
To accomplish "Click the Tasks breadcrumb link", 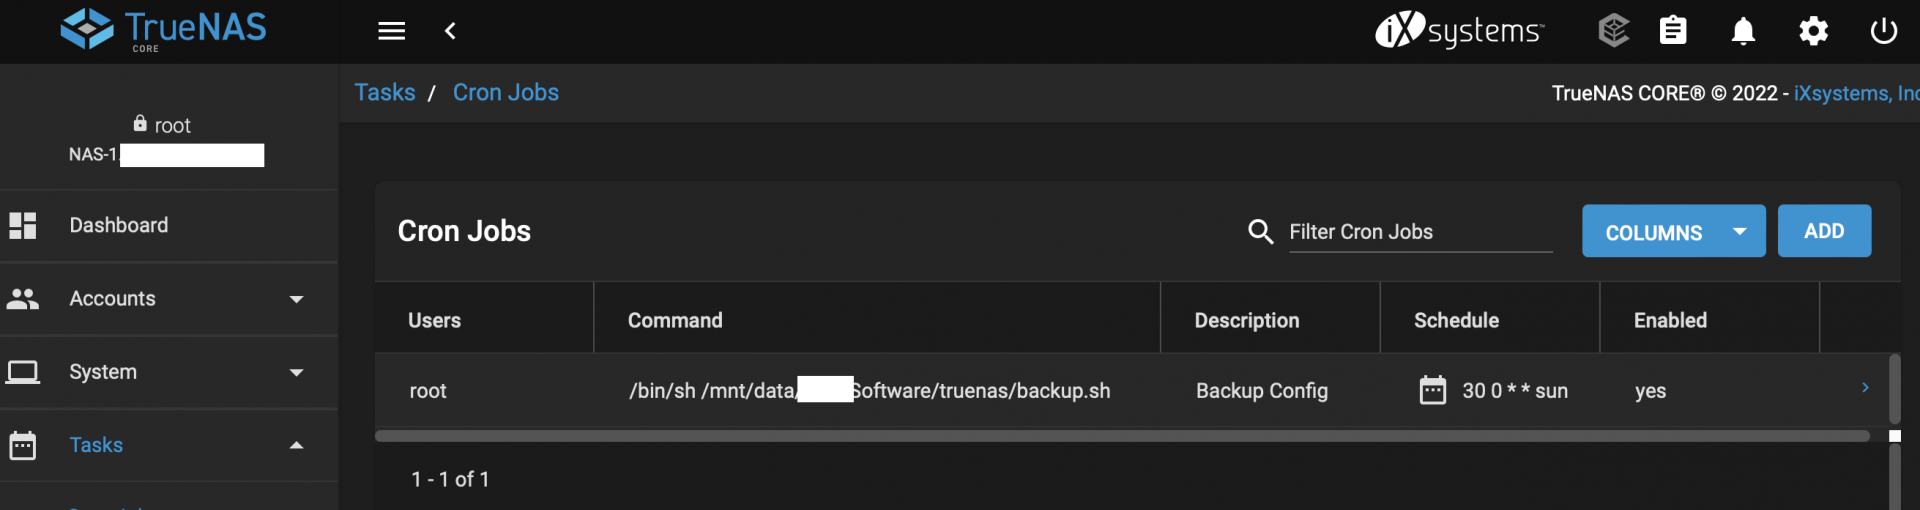I will click(x=385, y=92).
